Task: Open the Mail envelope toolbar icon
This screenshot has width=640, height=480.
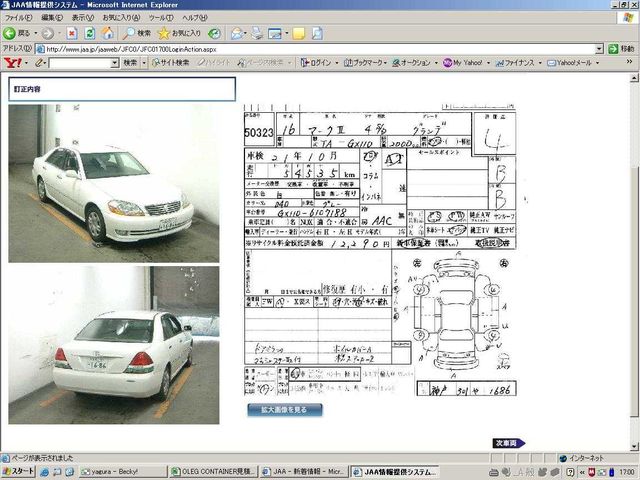Action: [237, 33]
